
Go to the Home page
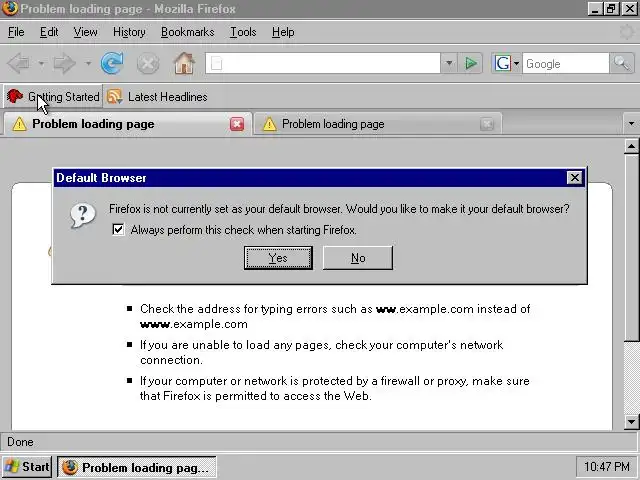[x=184, y=63]
